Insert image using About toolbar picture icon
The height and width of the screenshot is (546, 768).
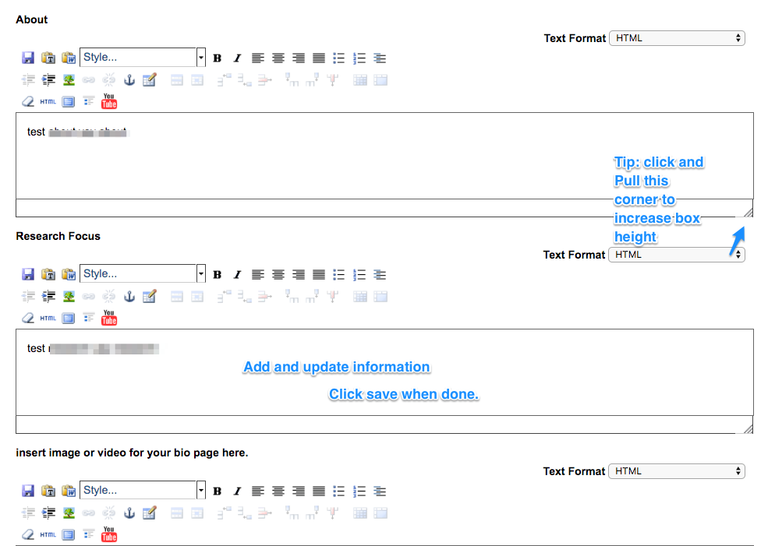pyautogui.click(x=69, y=80)
